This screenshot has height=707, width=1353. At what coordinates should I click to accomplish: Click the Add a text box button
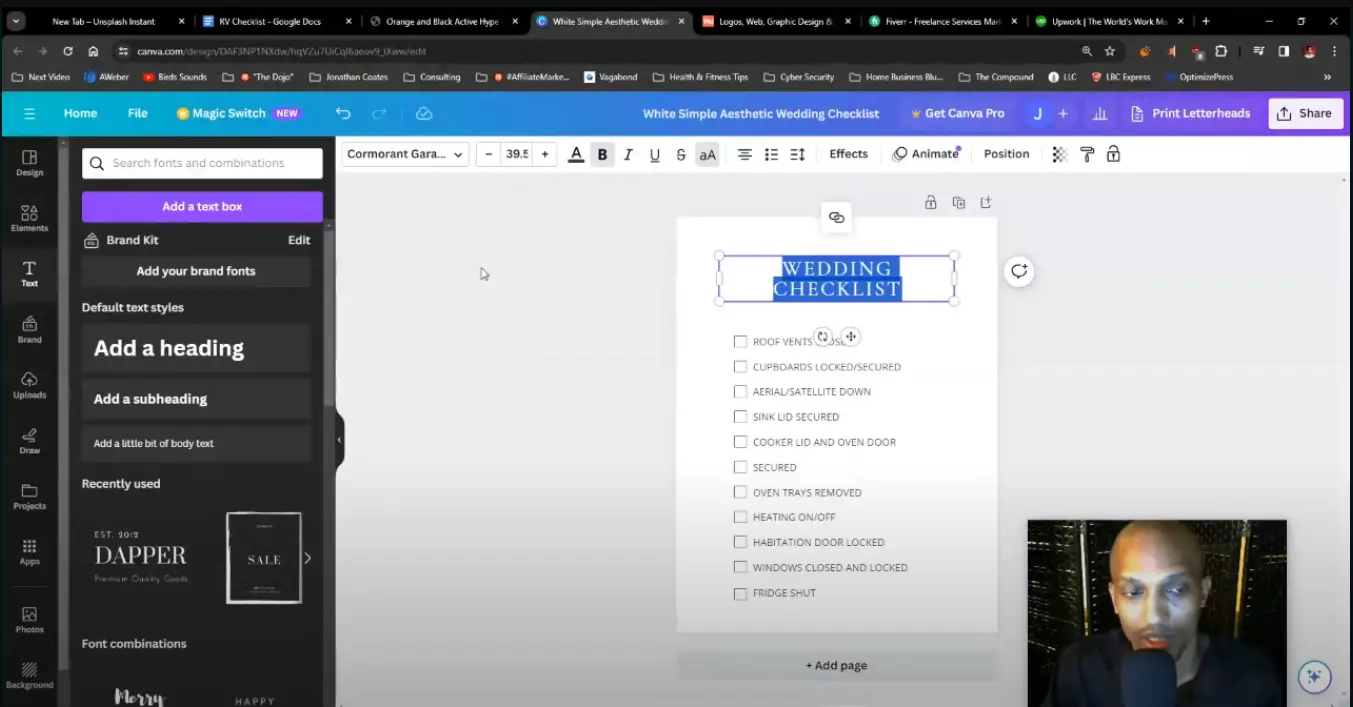pos(201,206)
